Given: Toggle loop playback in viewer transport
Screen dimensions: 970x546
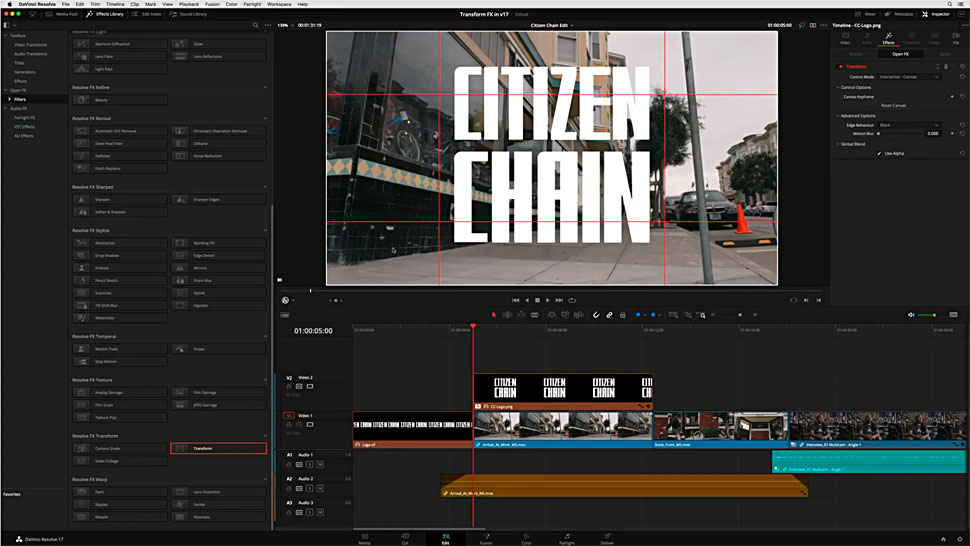Looking at the screenshot, I should pos(572,300).
